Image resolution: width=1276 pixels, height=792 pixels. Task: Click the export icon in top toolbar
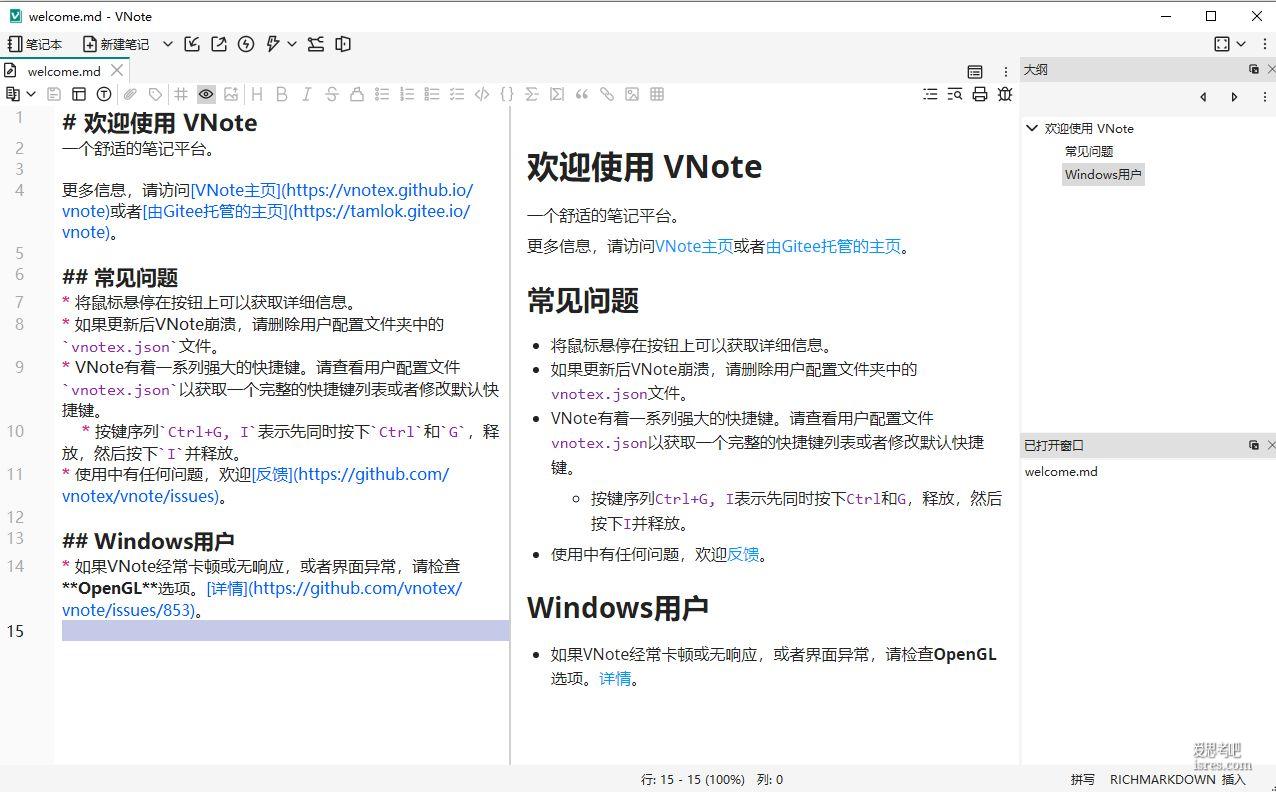219,44
